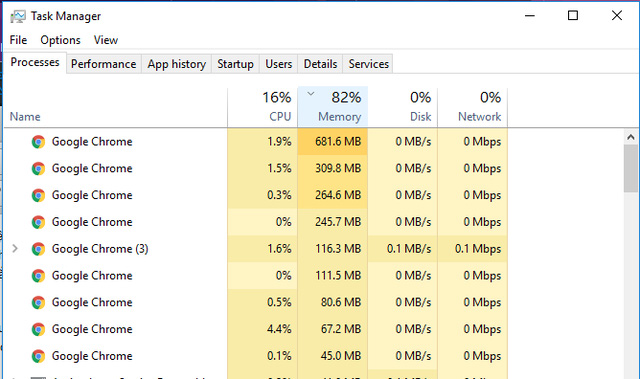Click the 4.4% CPU cell
This screenshot has width=640, height=379.
[x=262, y=329]
